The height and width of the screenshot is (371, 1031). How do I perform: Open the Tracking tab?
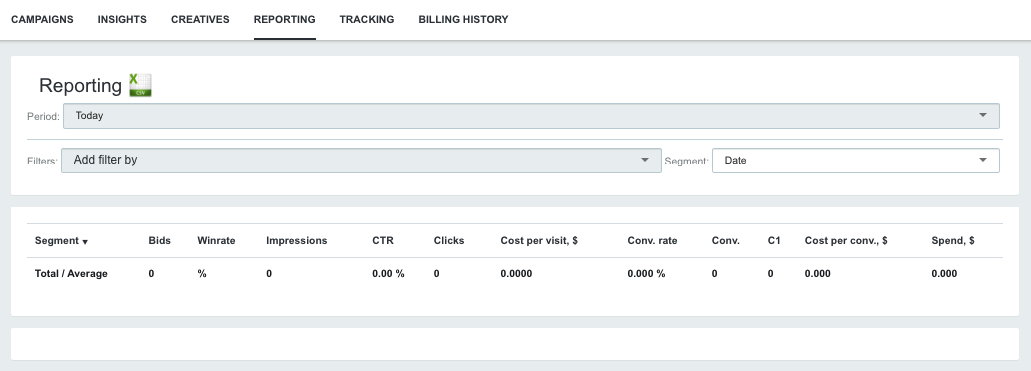(x=367, y=20)
